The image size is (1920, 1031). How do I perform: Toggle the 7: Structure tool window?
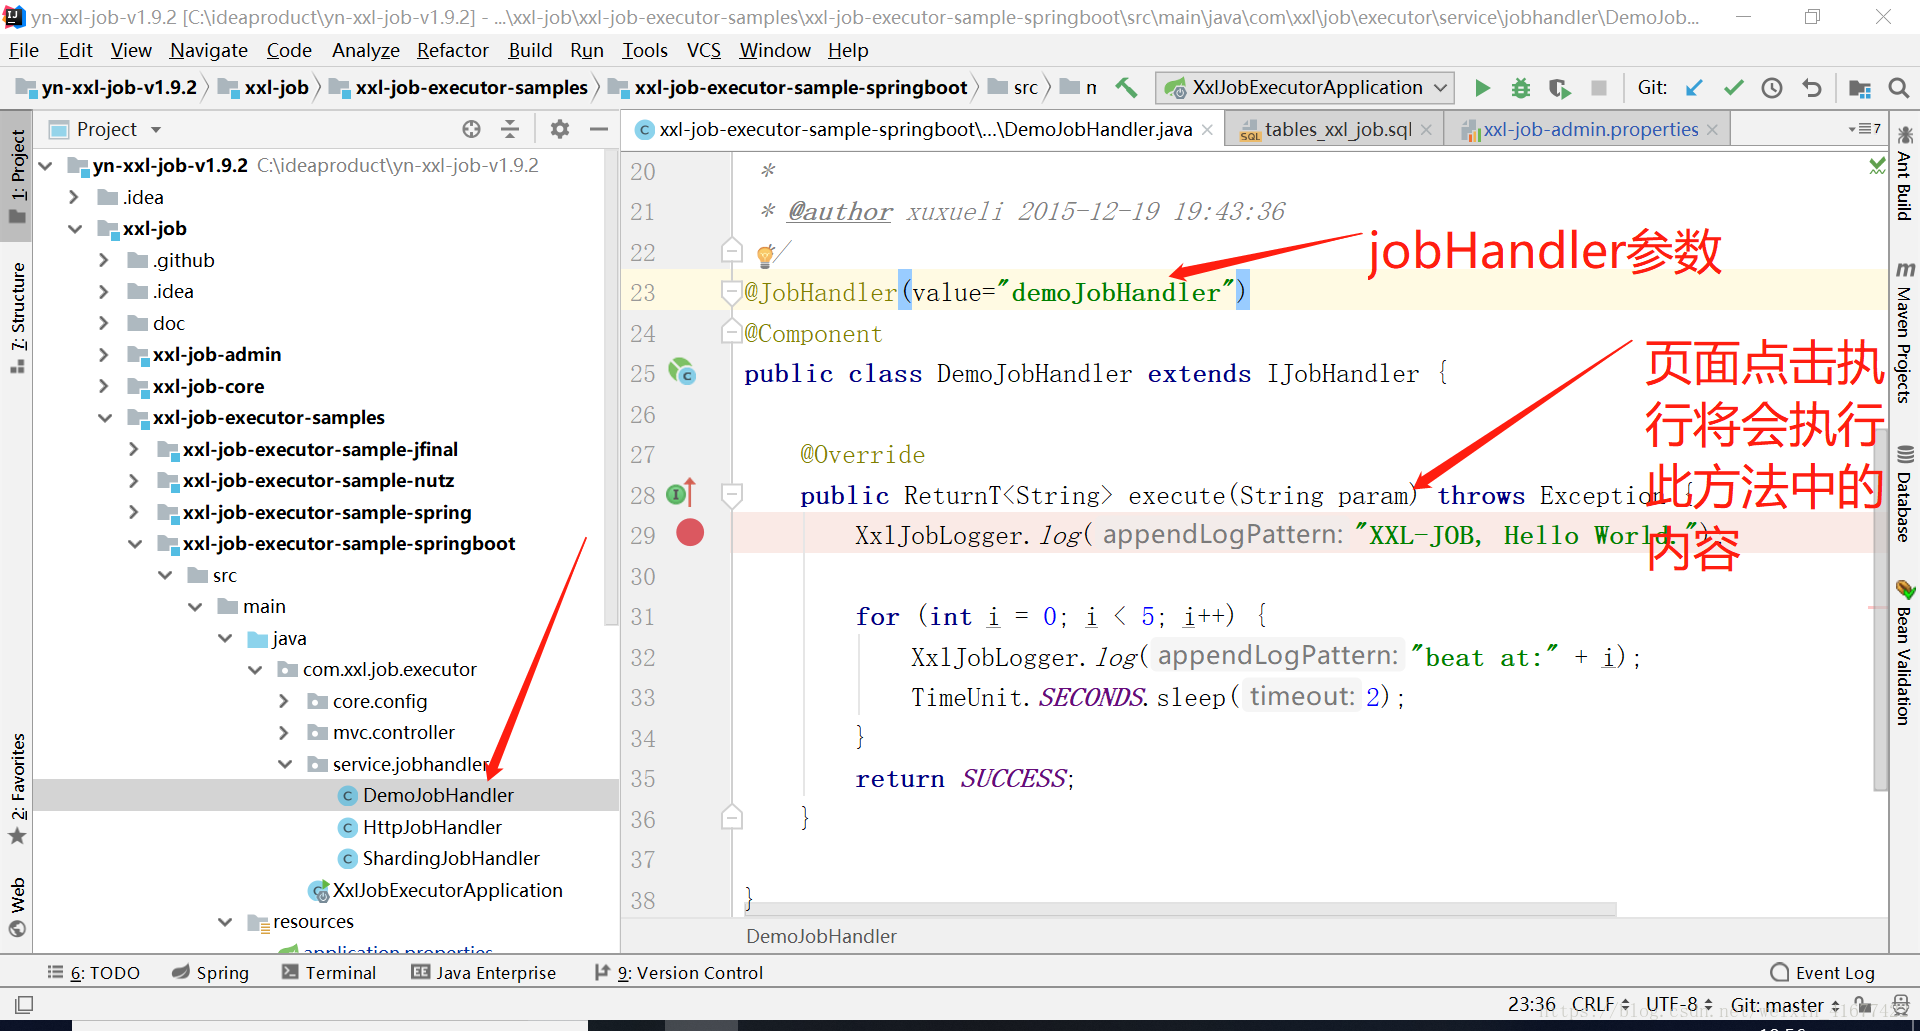click(x=17, y=316)
